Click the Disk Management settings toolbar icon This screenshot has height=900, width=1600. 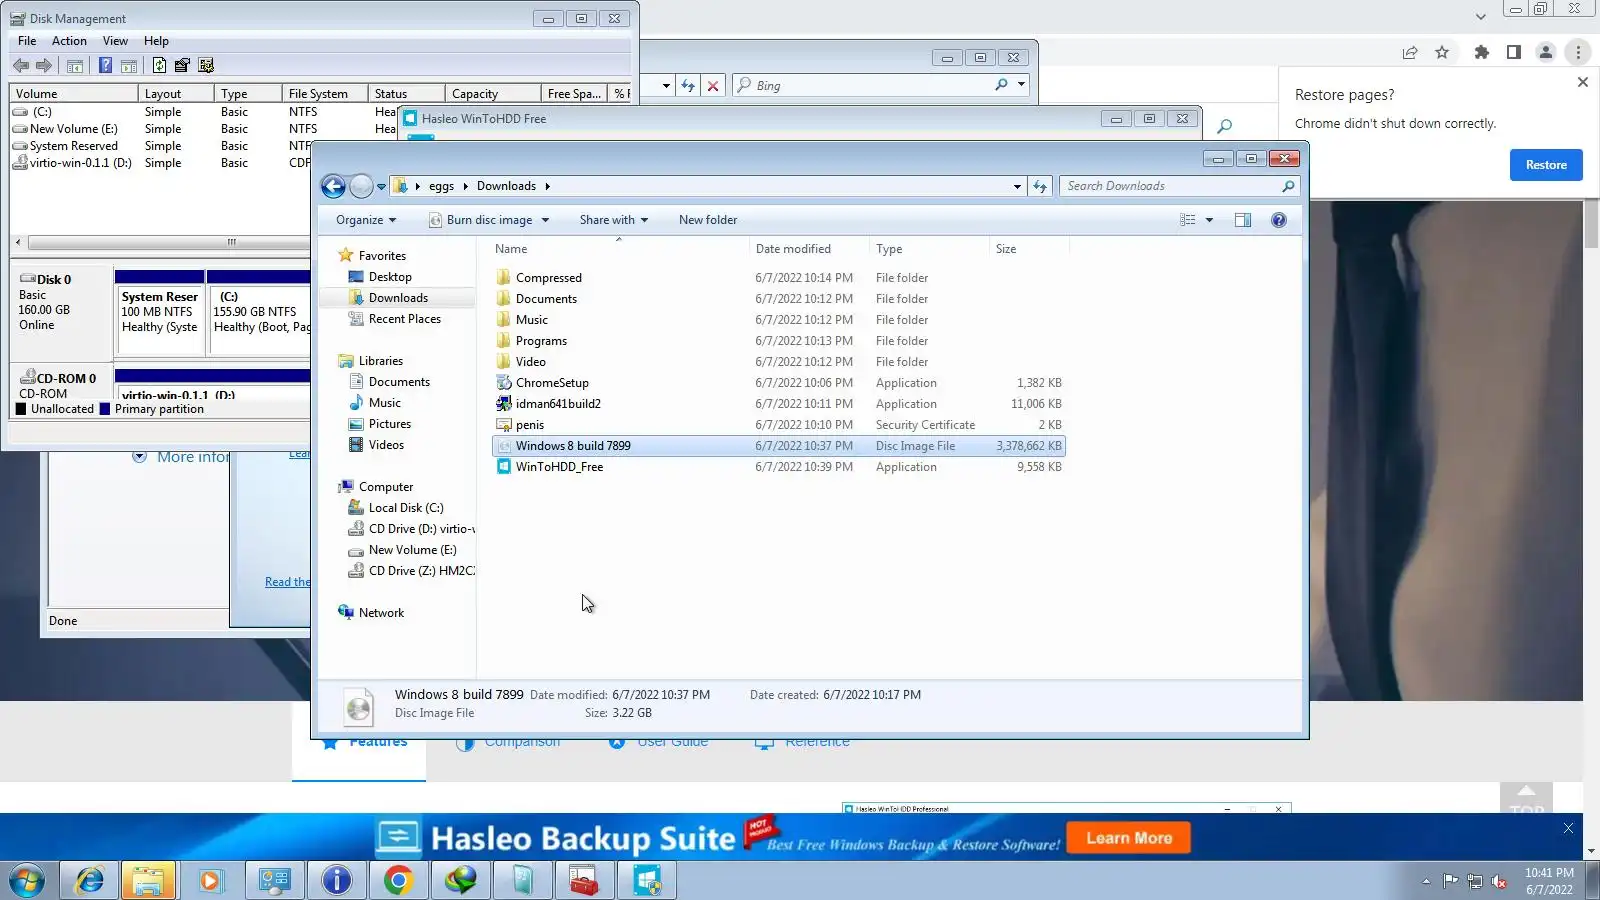206,66
